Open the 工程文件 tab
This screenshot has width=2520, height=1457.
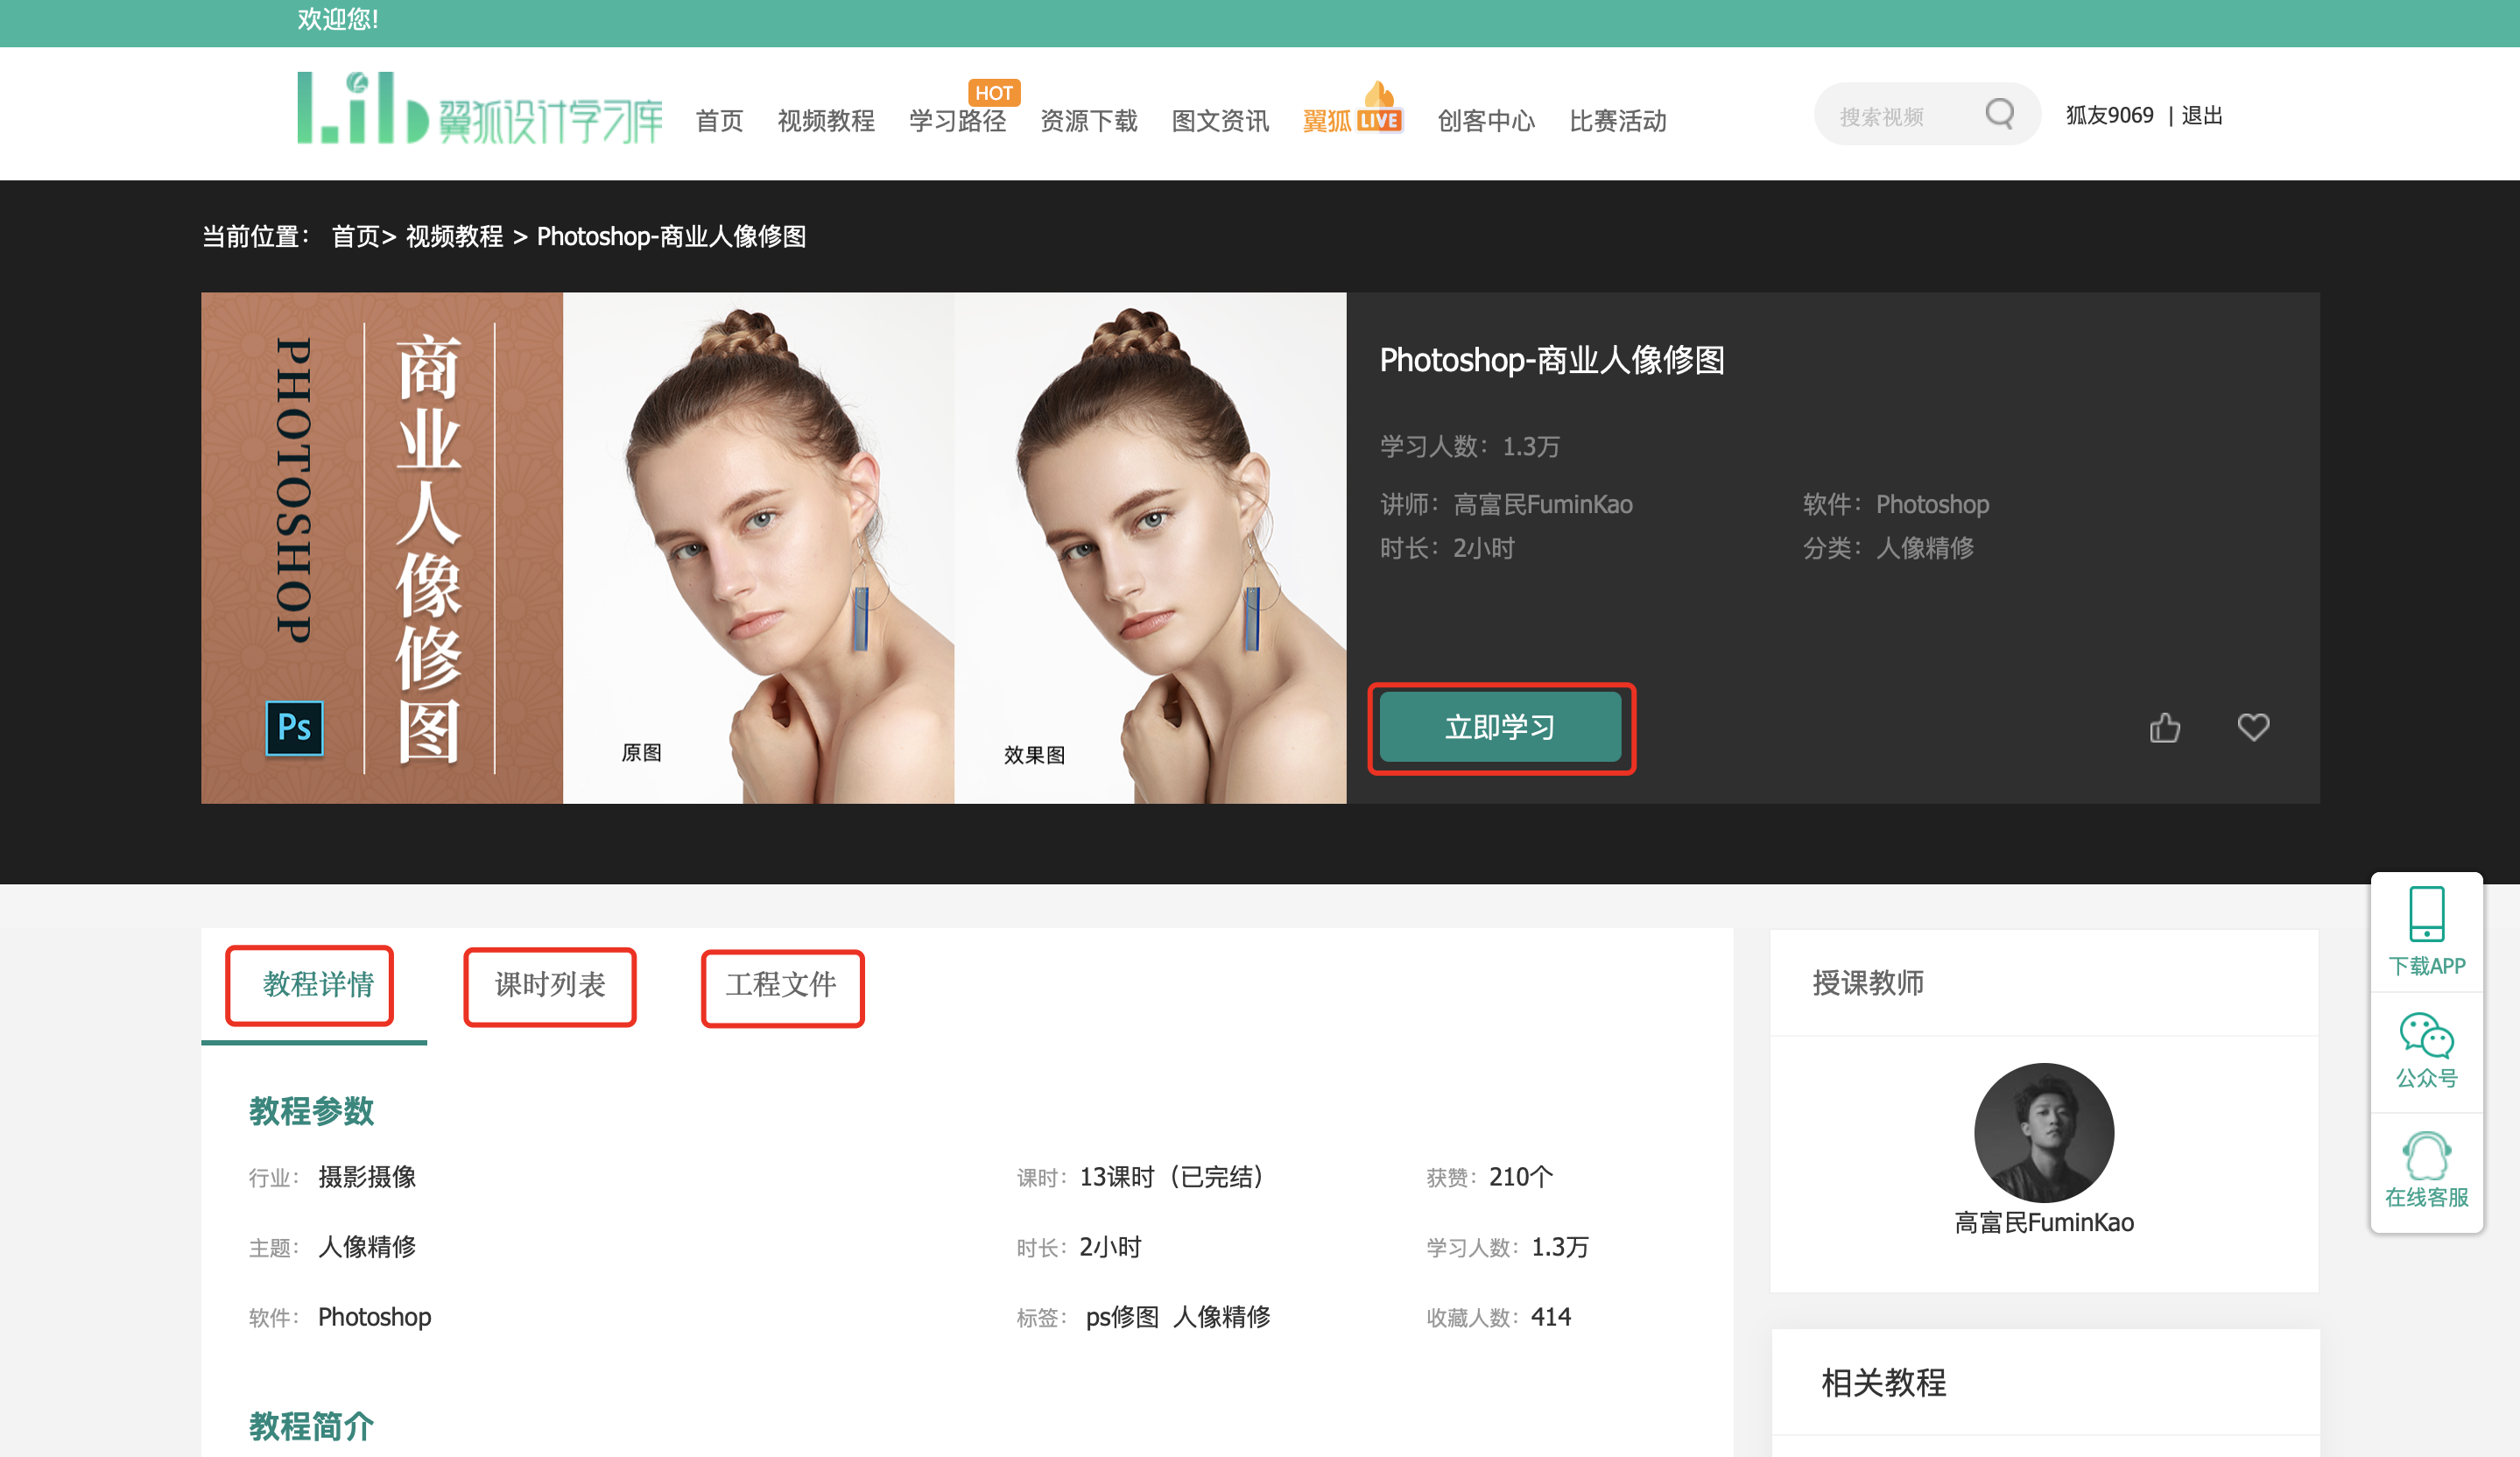click(781, 985)
